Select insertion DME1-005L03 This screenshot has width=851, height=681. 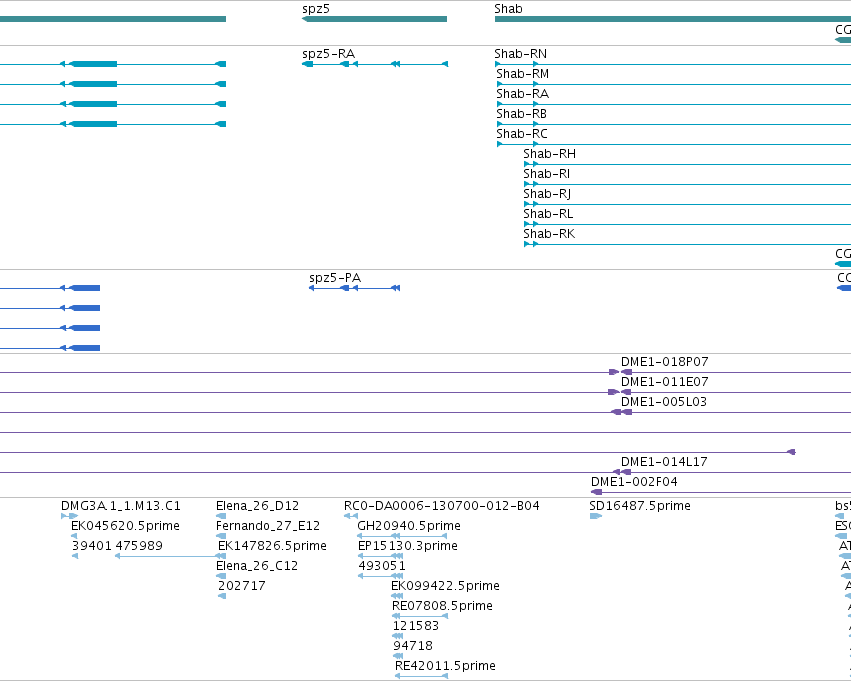(664, 402)
